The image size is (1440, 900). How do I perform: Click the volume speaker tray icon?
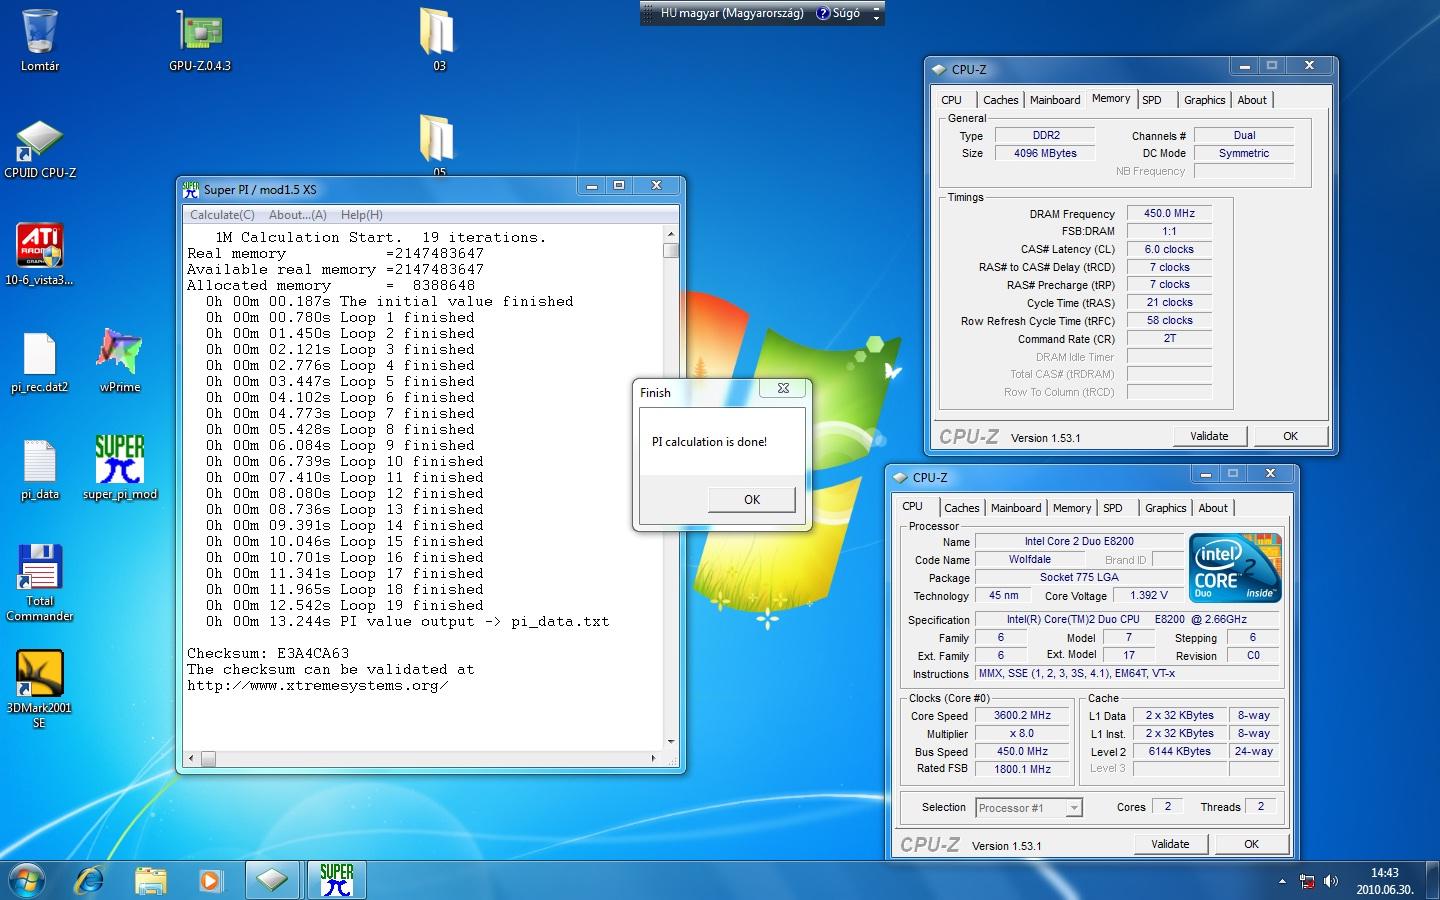pyautogui.click(x=1331, y=881)
